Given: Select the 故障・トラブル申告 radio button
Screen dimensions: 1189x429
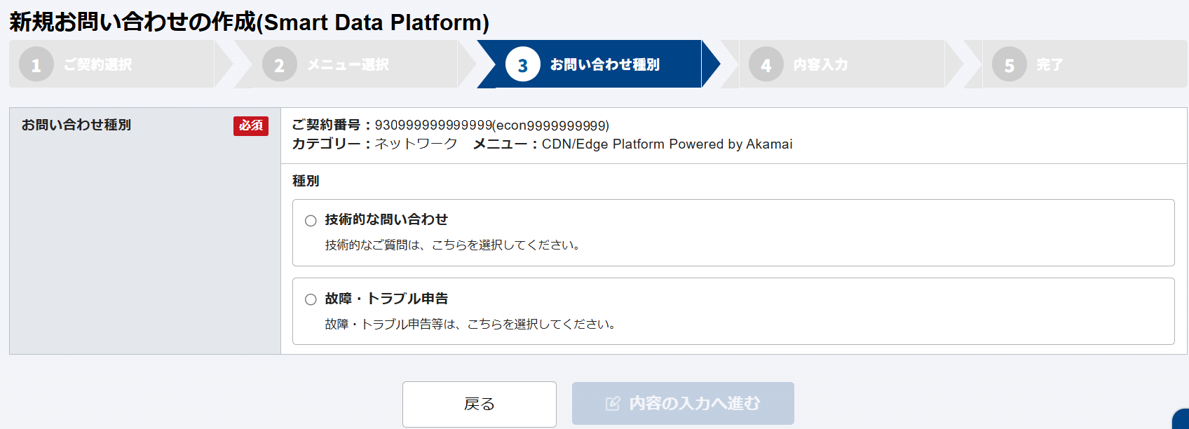Looking at the screenshot, I should (x=311, y=299).
